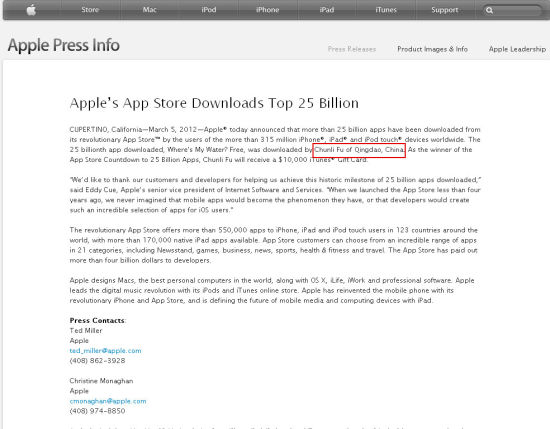Click the text "Chunli Fu of Qingdao, China"
Screen dimensions: 550x429
359,150
